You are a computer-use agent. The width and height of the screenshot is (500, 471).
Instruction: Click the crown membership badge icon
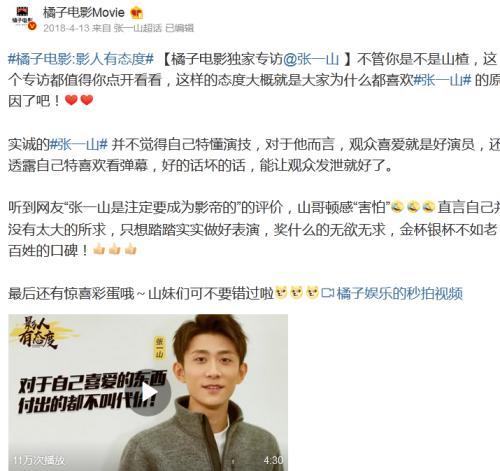point(136,13)
